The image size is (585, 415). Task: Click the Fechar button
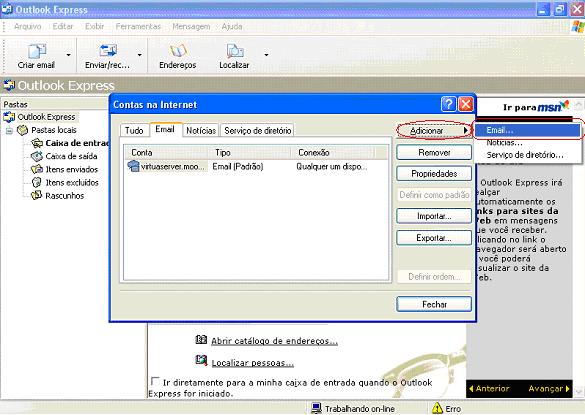[434, 304]
